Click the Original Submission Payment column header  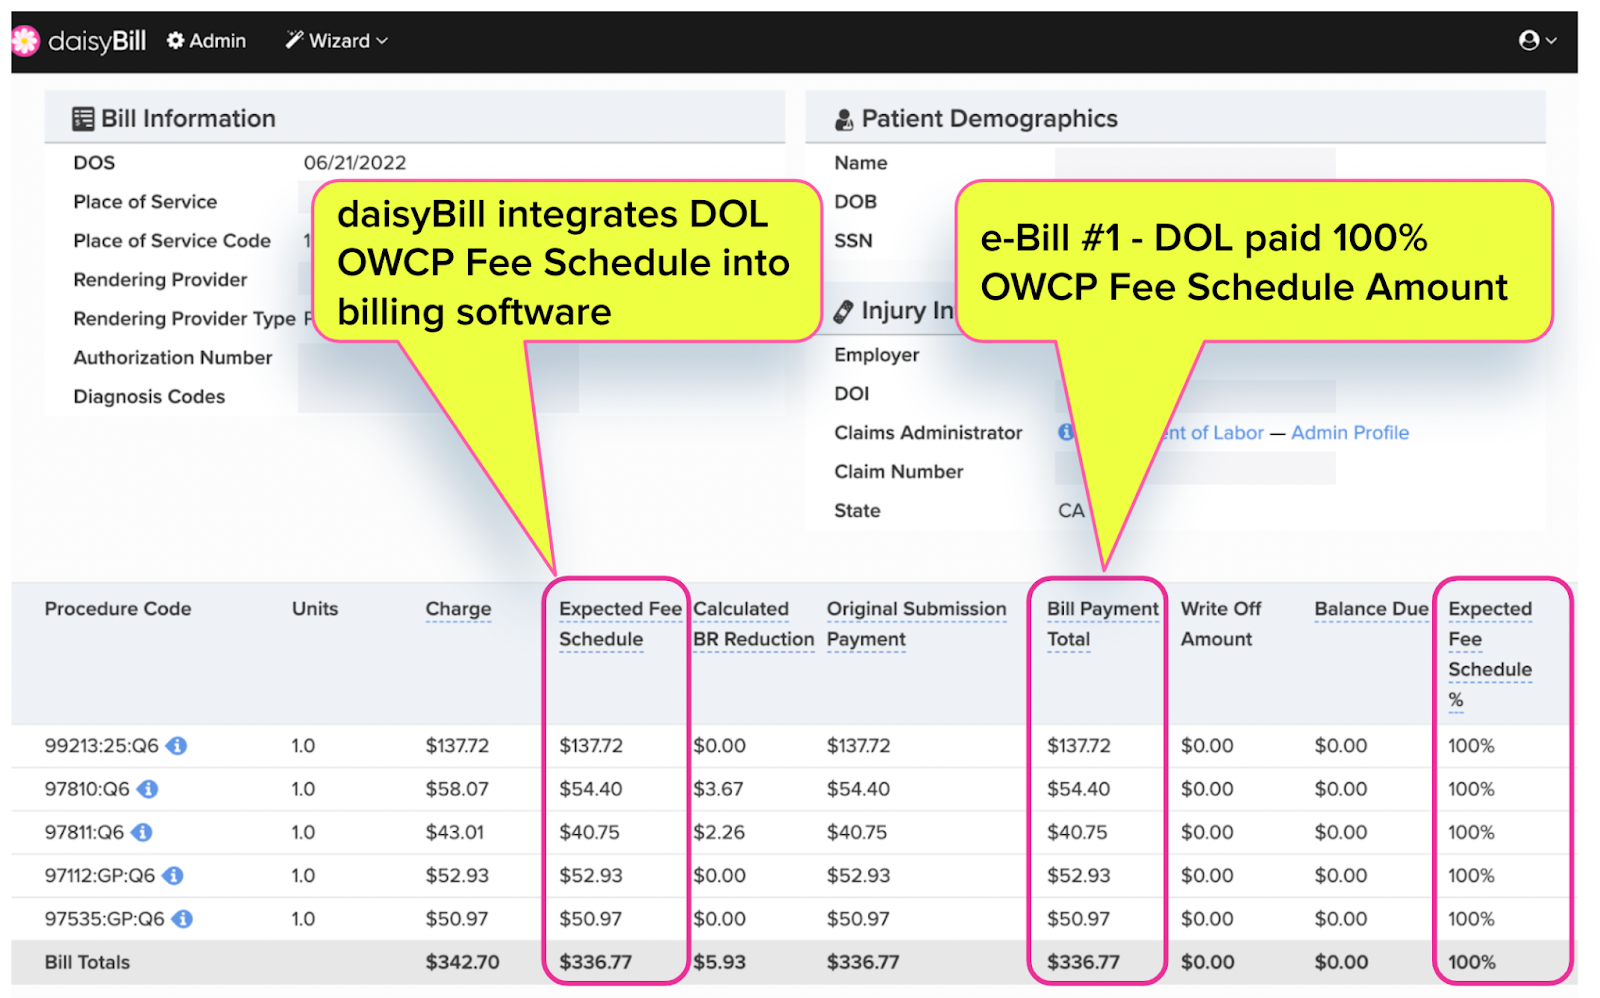[x=916, y=624]
